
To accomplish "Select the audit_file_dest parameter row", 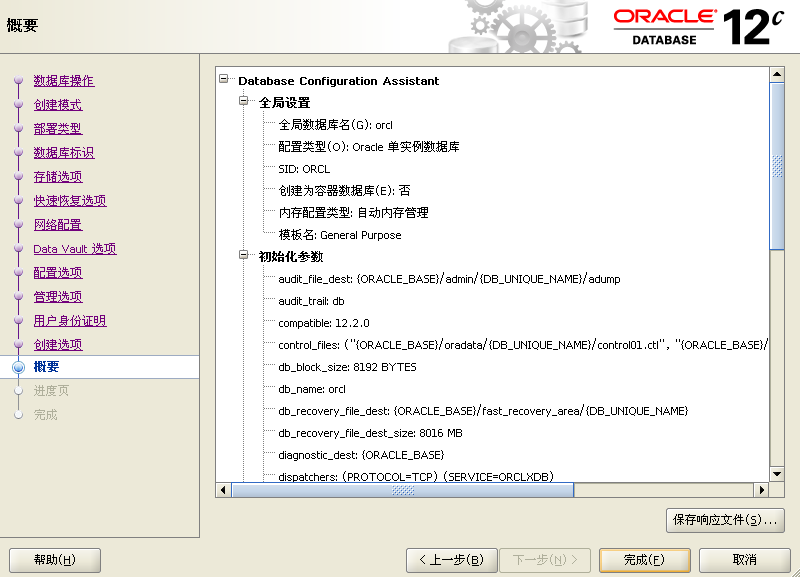I will 449,279.
